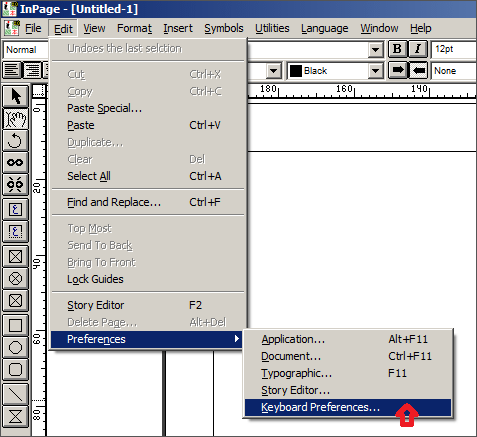Open the dropdown arrow left of Black color

(x=273, y=71)
